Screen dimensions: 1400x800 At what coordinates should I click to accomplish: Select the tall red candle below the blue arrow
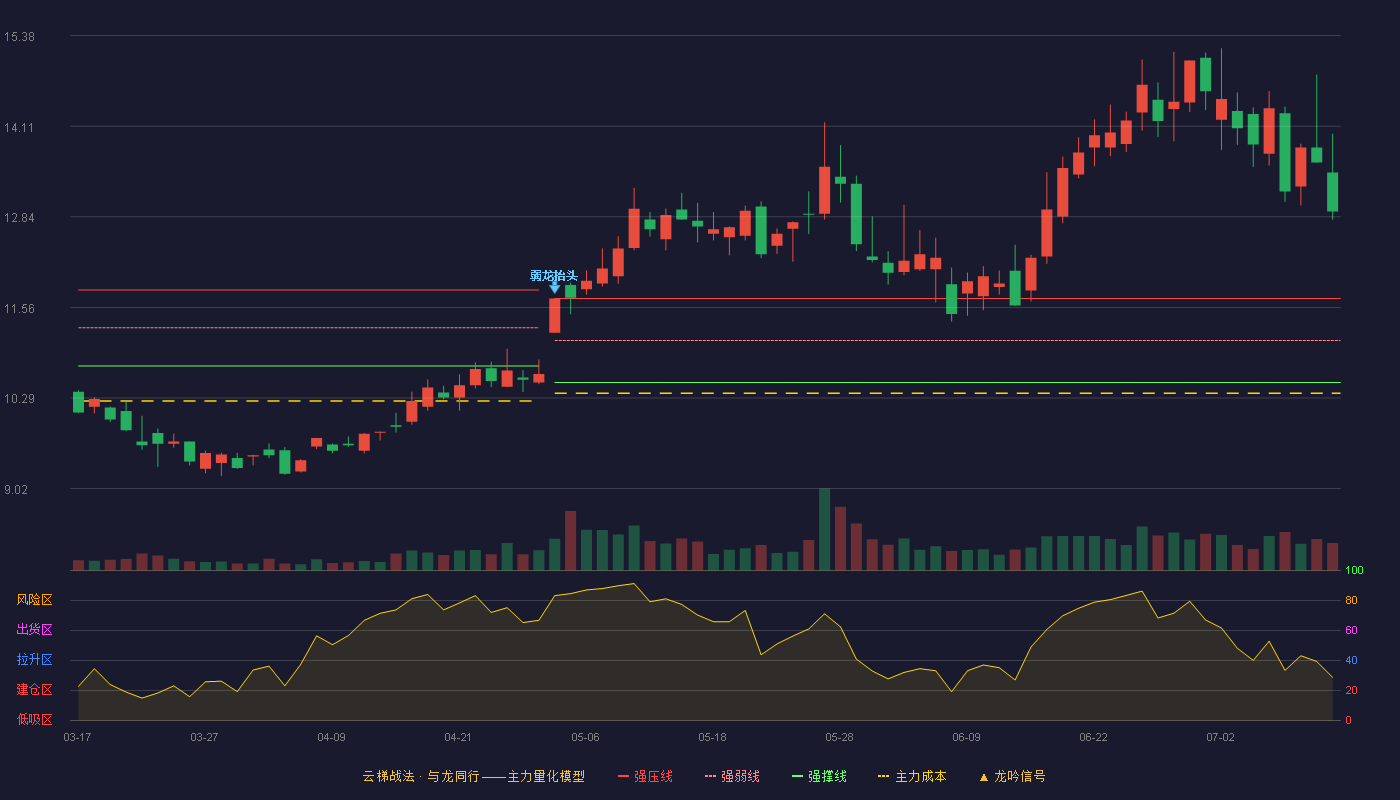[554, 315]
